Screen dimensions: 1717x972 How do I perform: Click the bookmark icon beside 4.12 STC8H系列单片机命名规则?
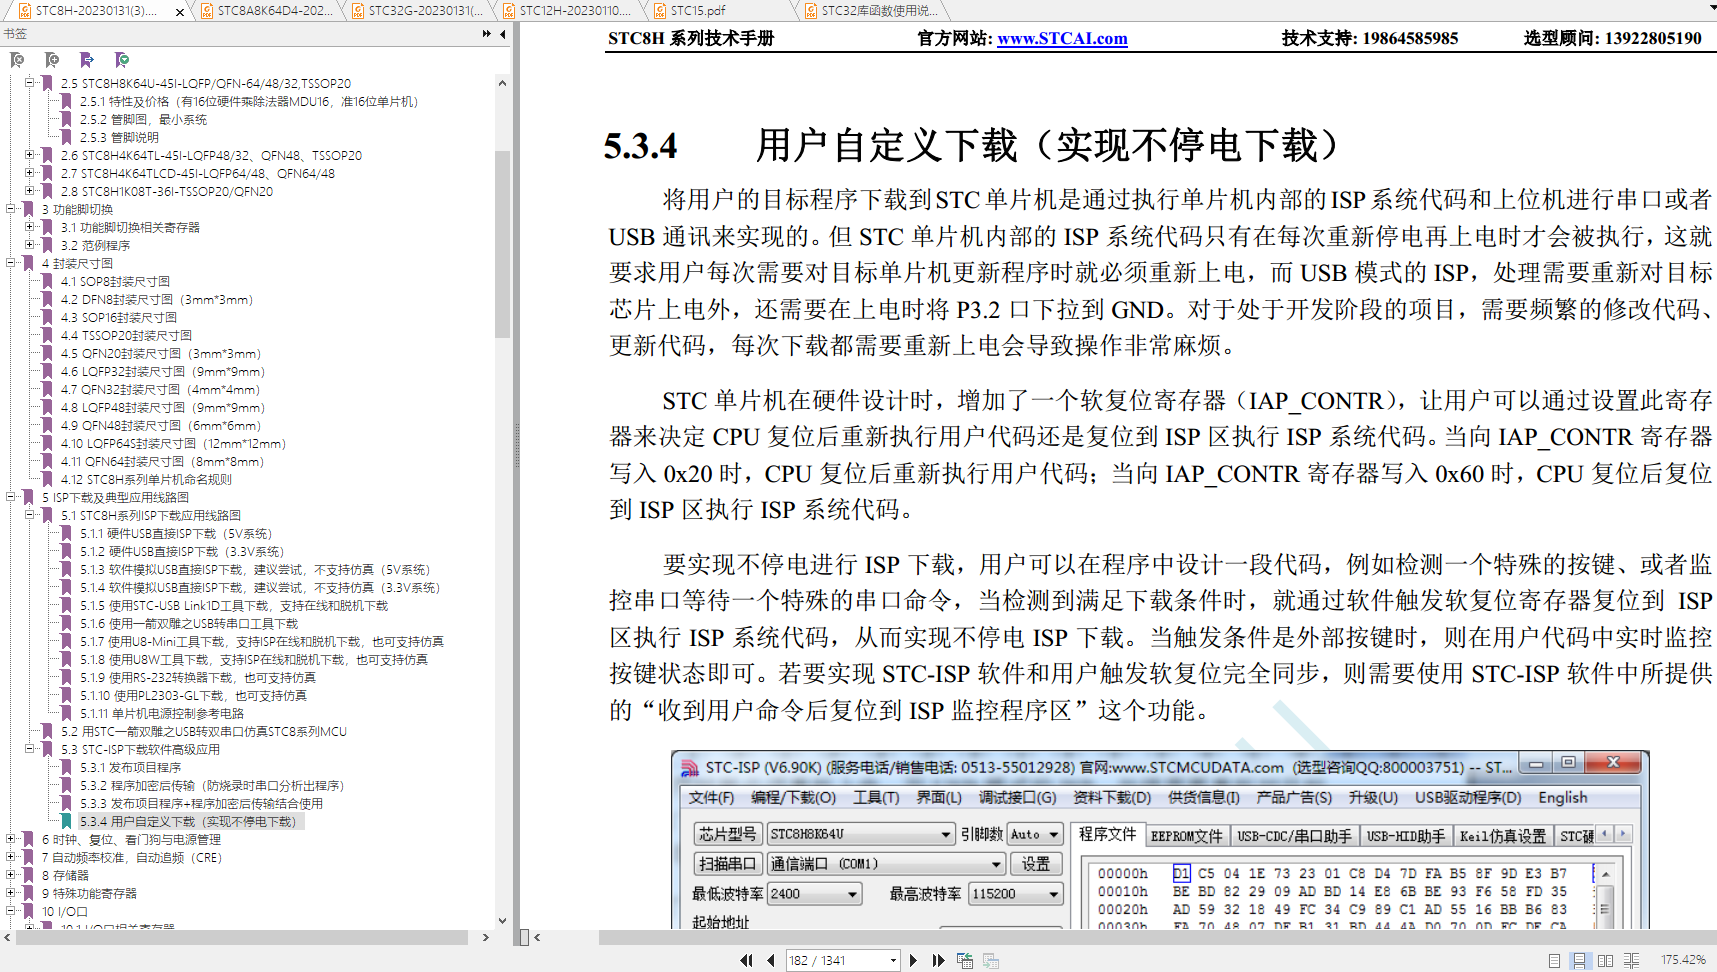(47, 480)
